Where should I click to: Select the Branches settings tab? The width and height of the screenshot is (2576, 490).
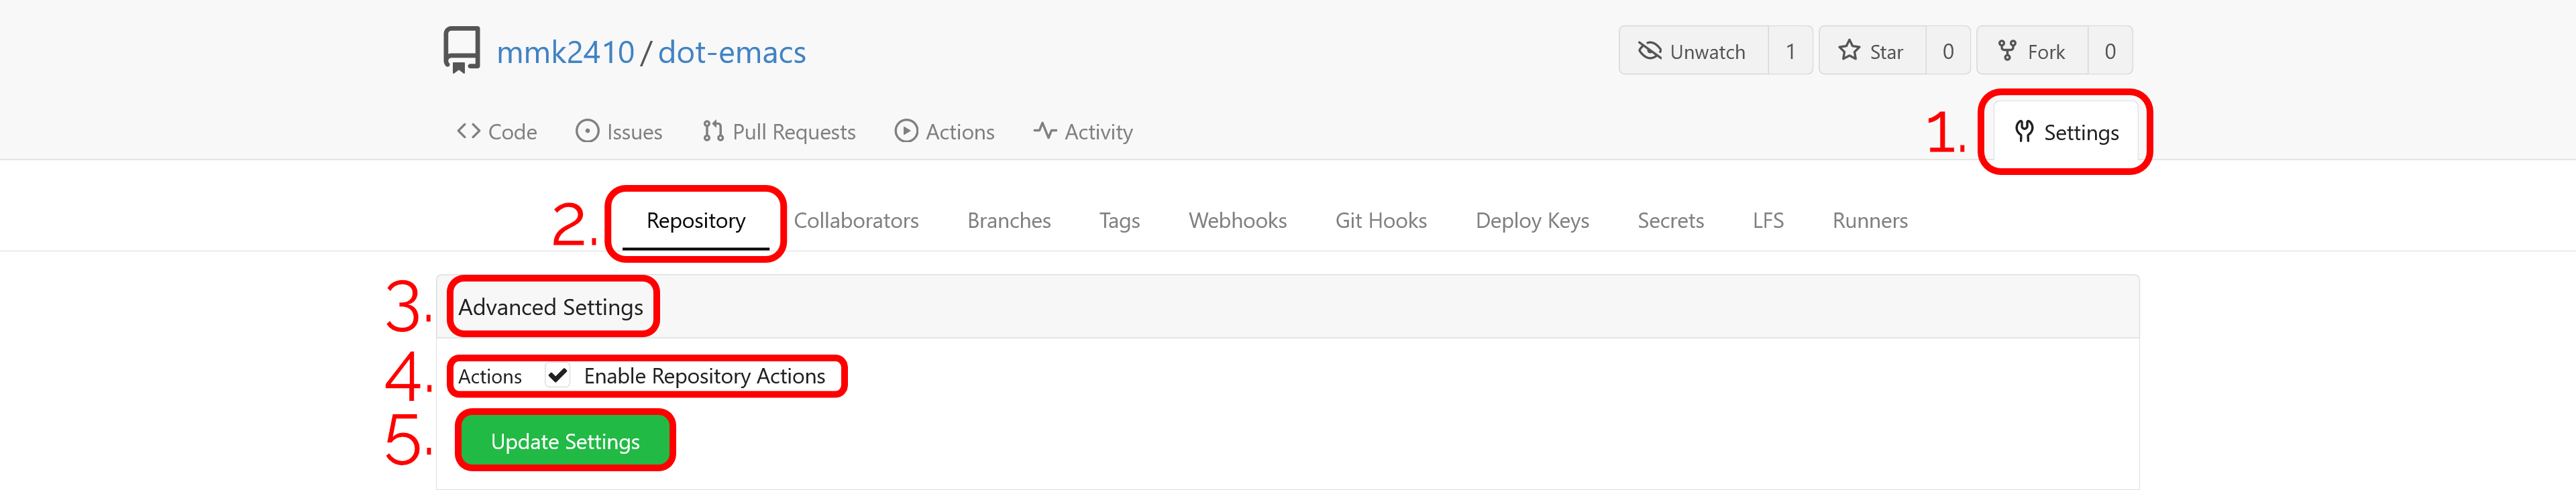click(x=1009, y=221)
